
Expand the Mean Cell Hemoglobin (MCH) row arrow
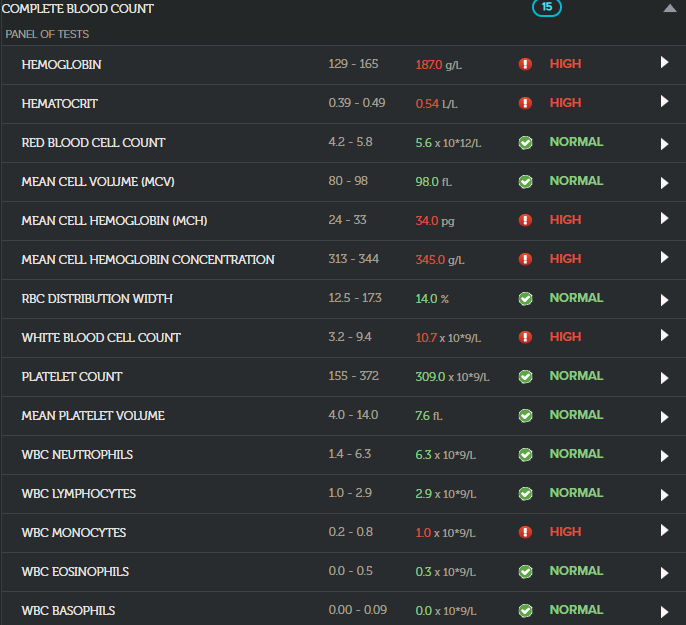click(664, 219)
